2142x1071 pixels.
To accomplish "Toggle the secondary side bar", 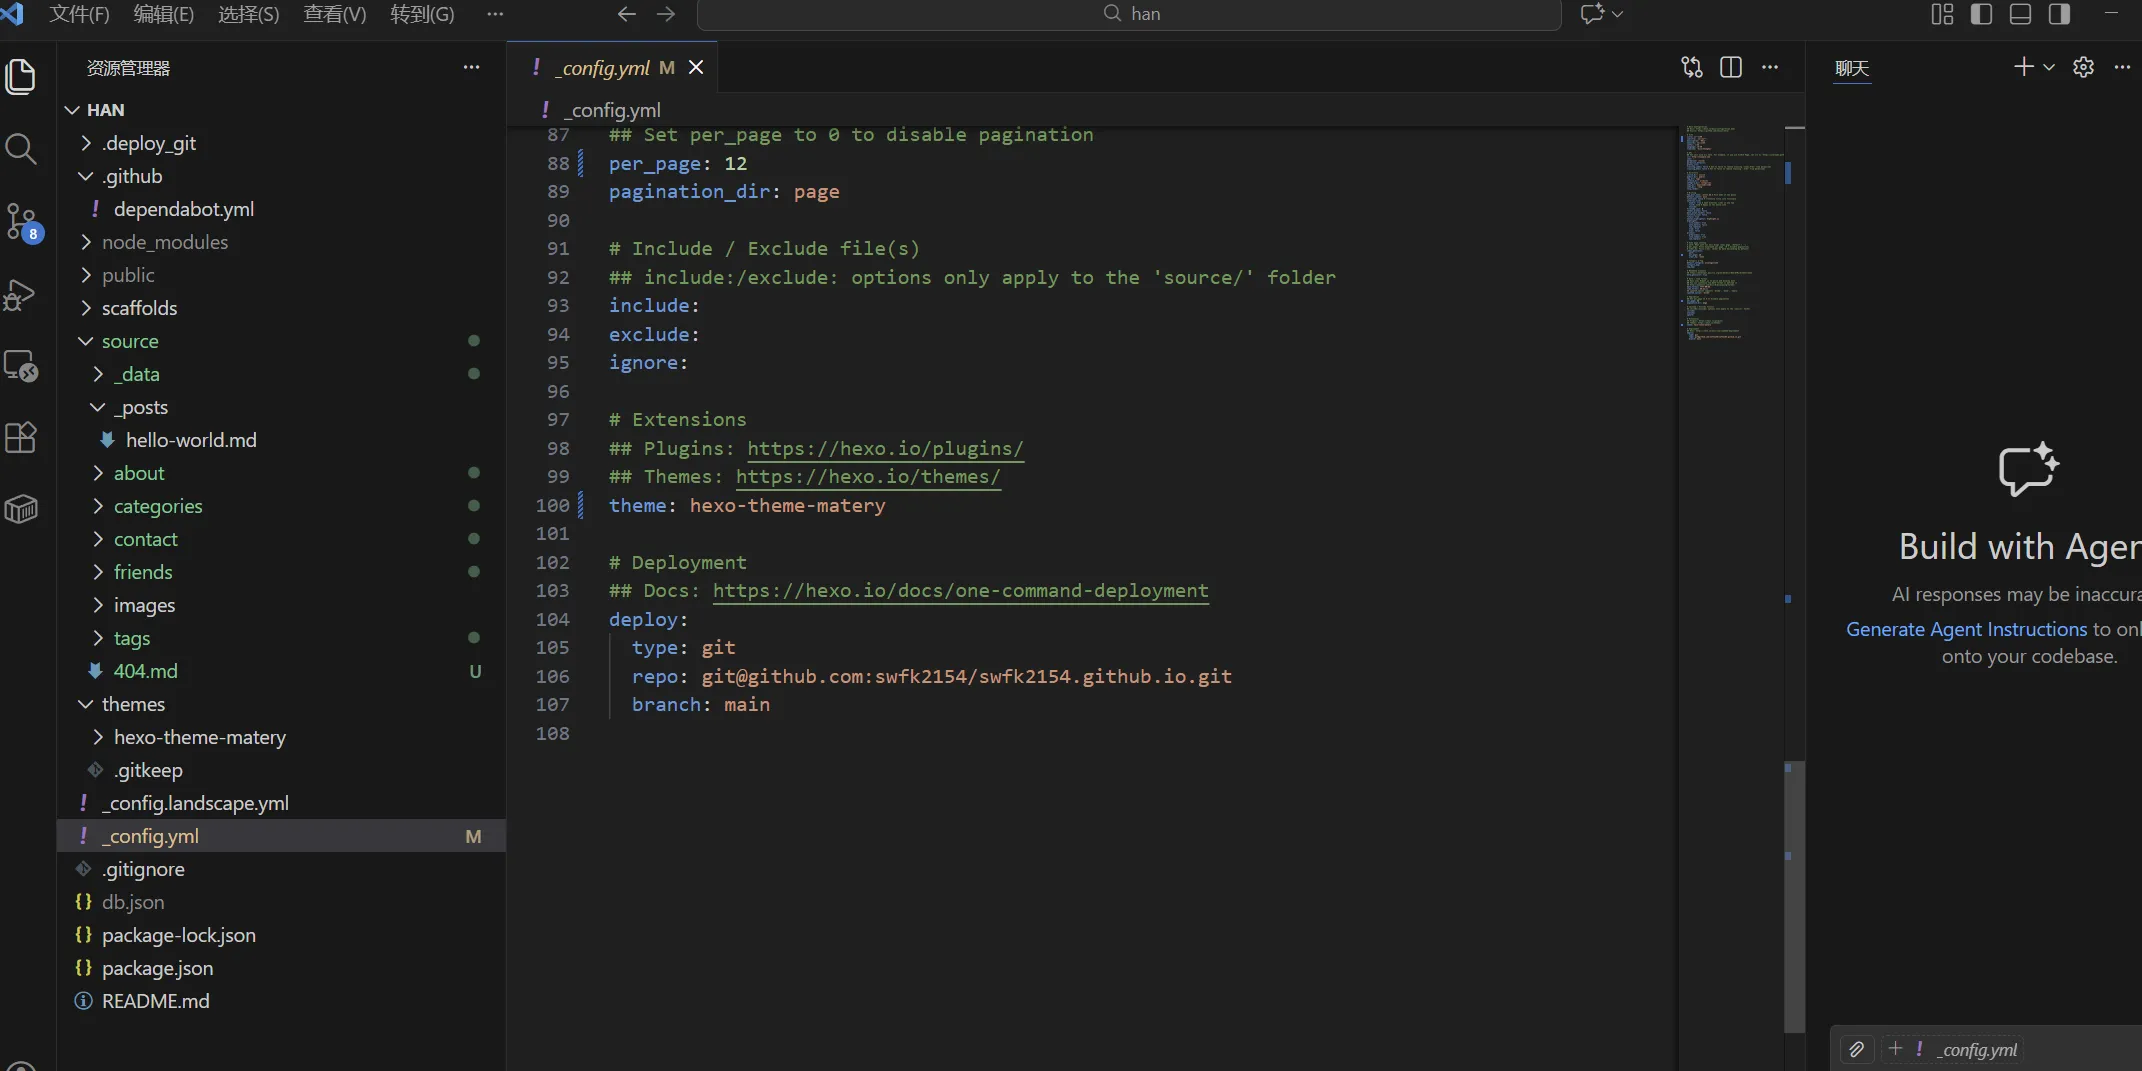I will tap(2060, 14).
